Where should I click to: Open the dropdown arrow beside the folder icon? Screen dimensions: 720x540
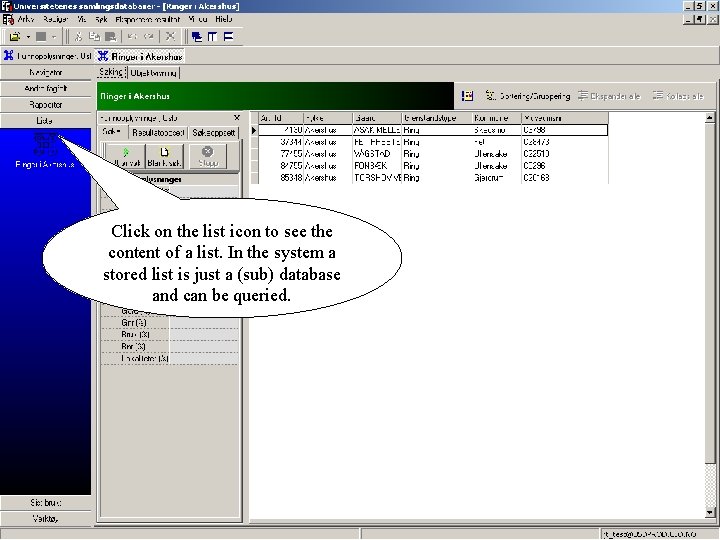28,37
